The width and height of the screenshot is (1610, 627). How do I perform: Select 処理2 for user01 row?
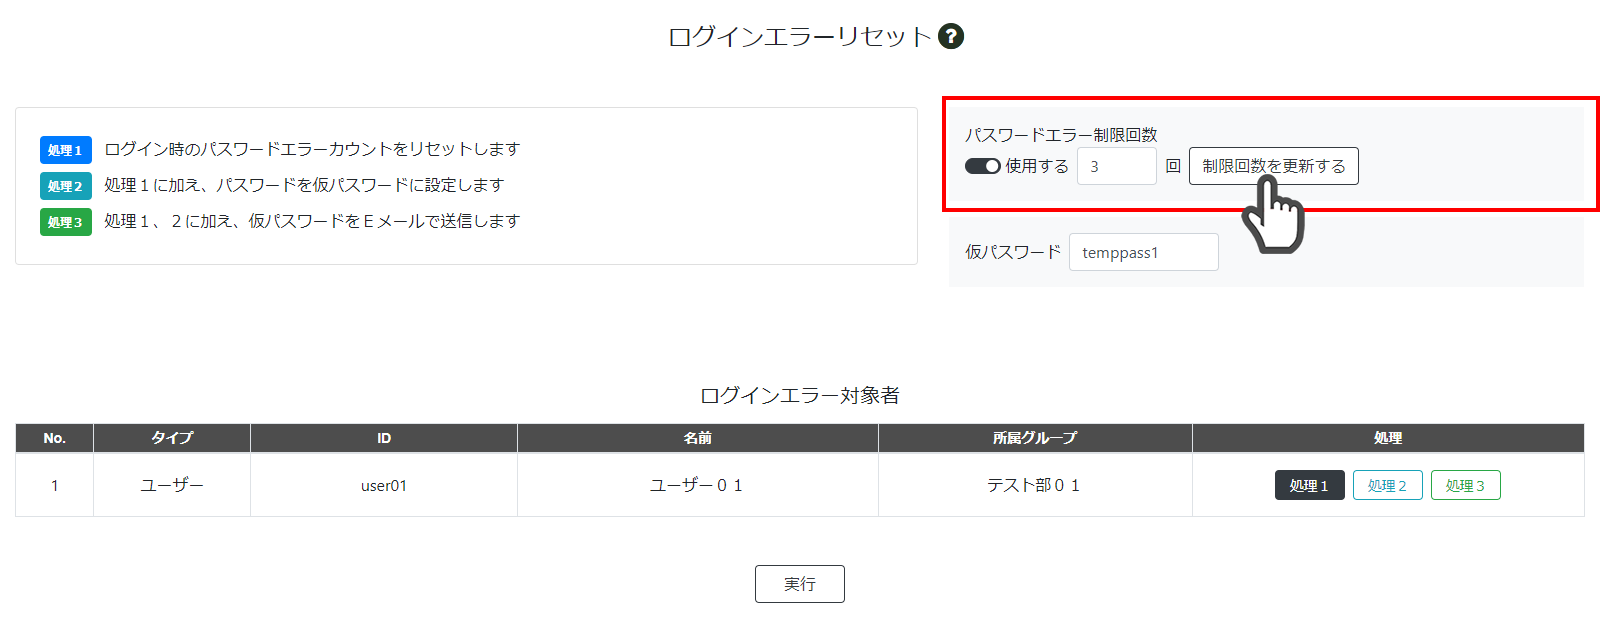tap(1387, 485)
